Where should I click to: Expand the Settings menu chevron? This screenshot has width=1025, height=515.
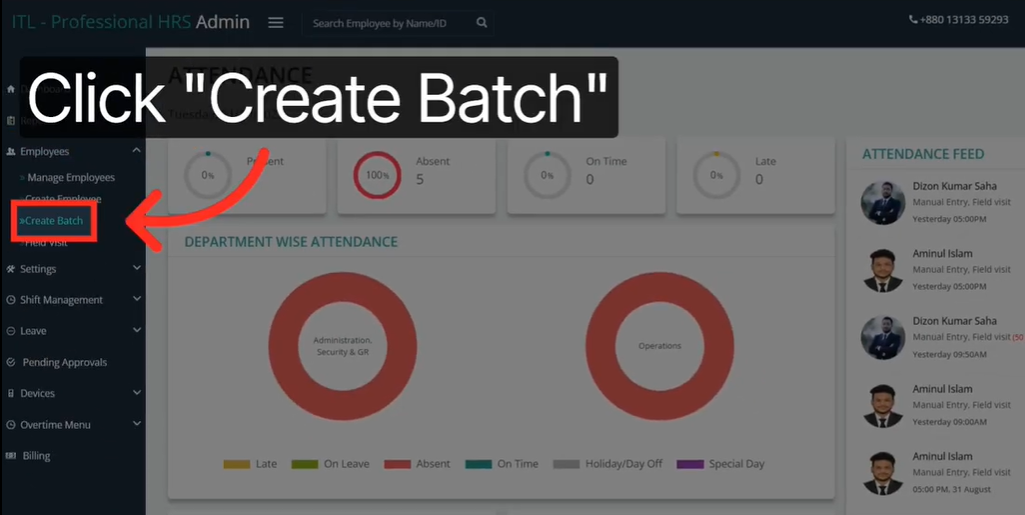[137, 269]
